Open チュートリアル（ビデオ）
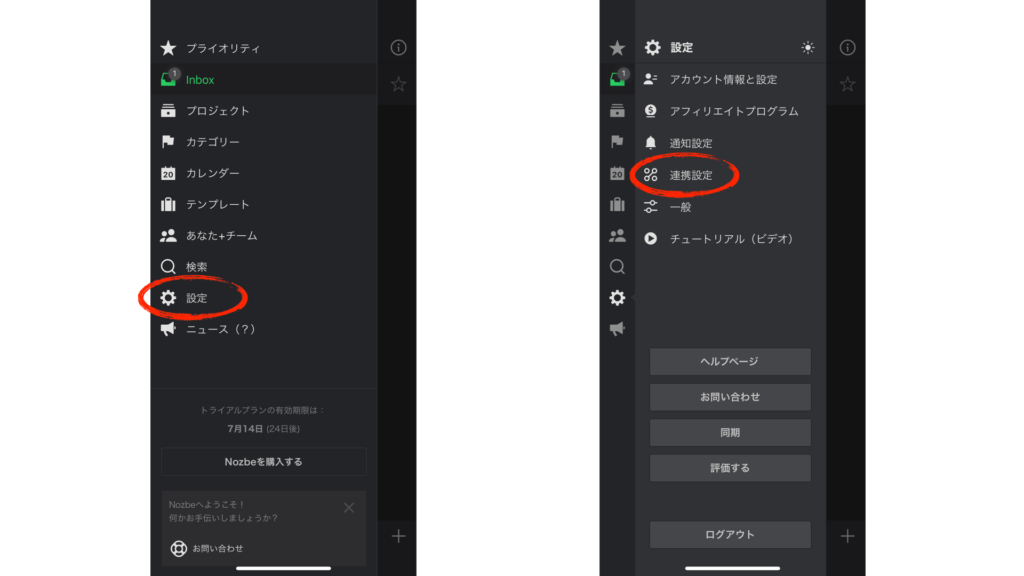Screen dimensions: 1024x576 click(730, 239)
